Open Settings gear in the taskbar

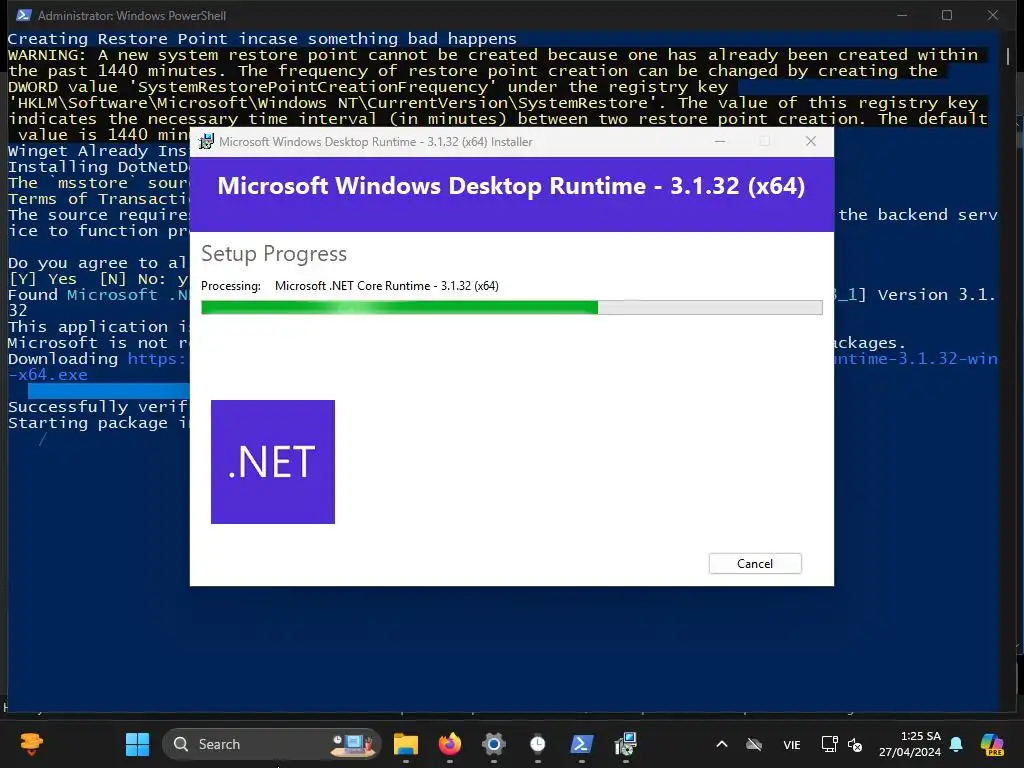pos(494,744)
